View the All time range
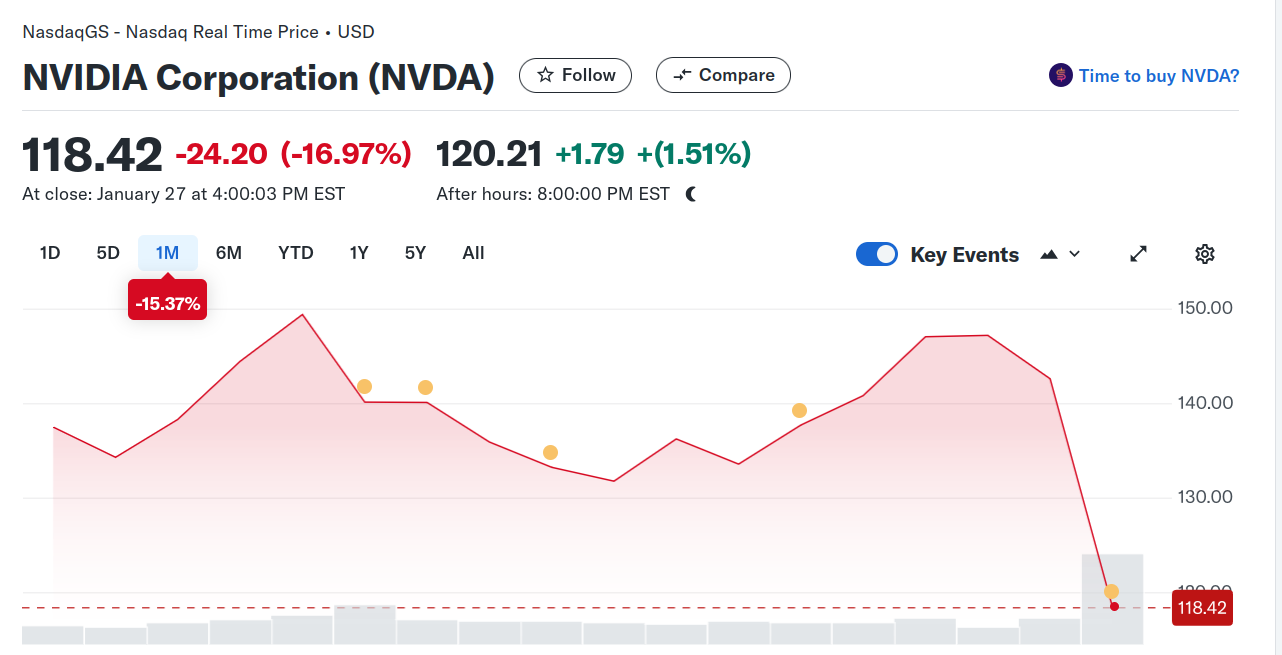Viewport: 1282px width, 655px height. click(474, 253)
